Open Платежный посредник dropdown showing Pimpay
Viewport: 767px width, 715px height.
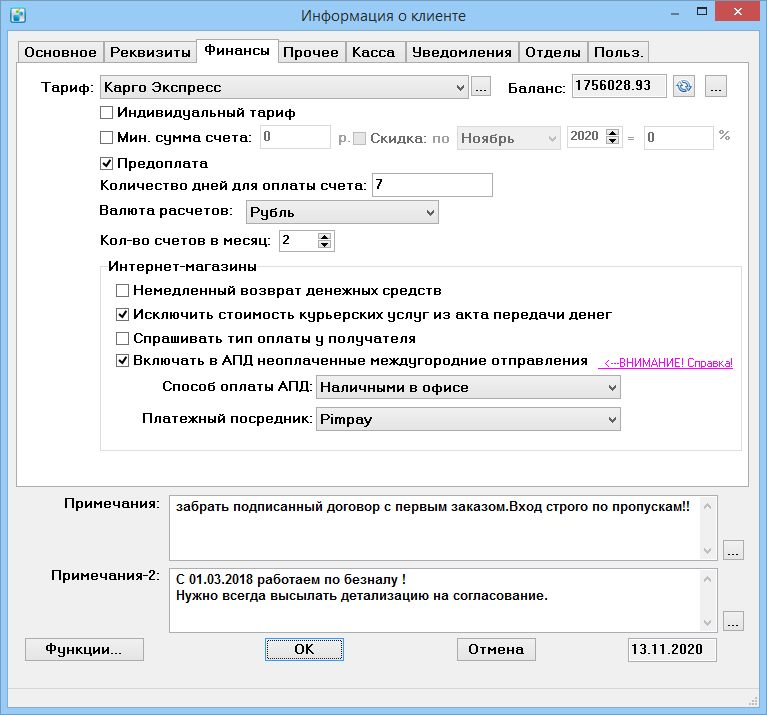pyautogui.click(x=468, y=419)
